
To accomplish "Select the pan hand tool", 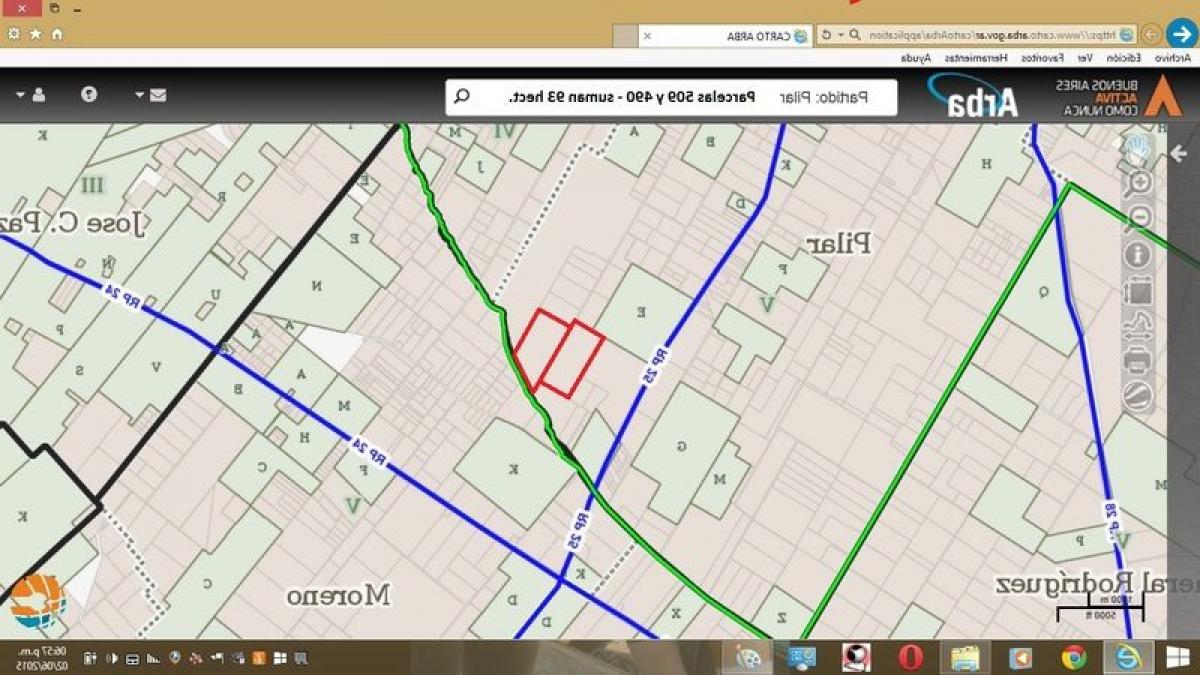I will point(1138,150).
